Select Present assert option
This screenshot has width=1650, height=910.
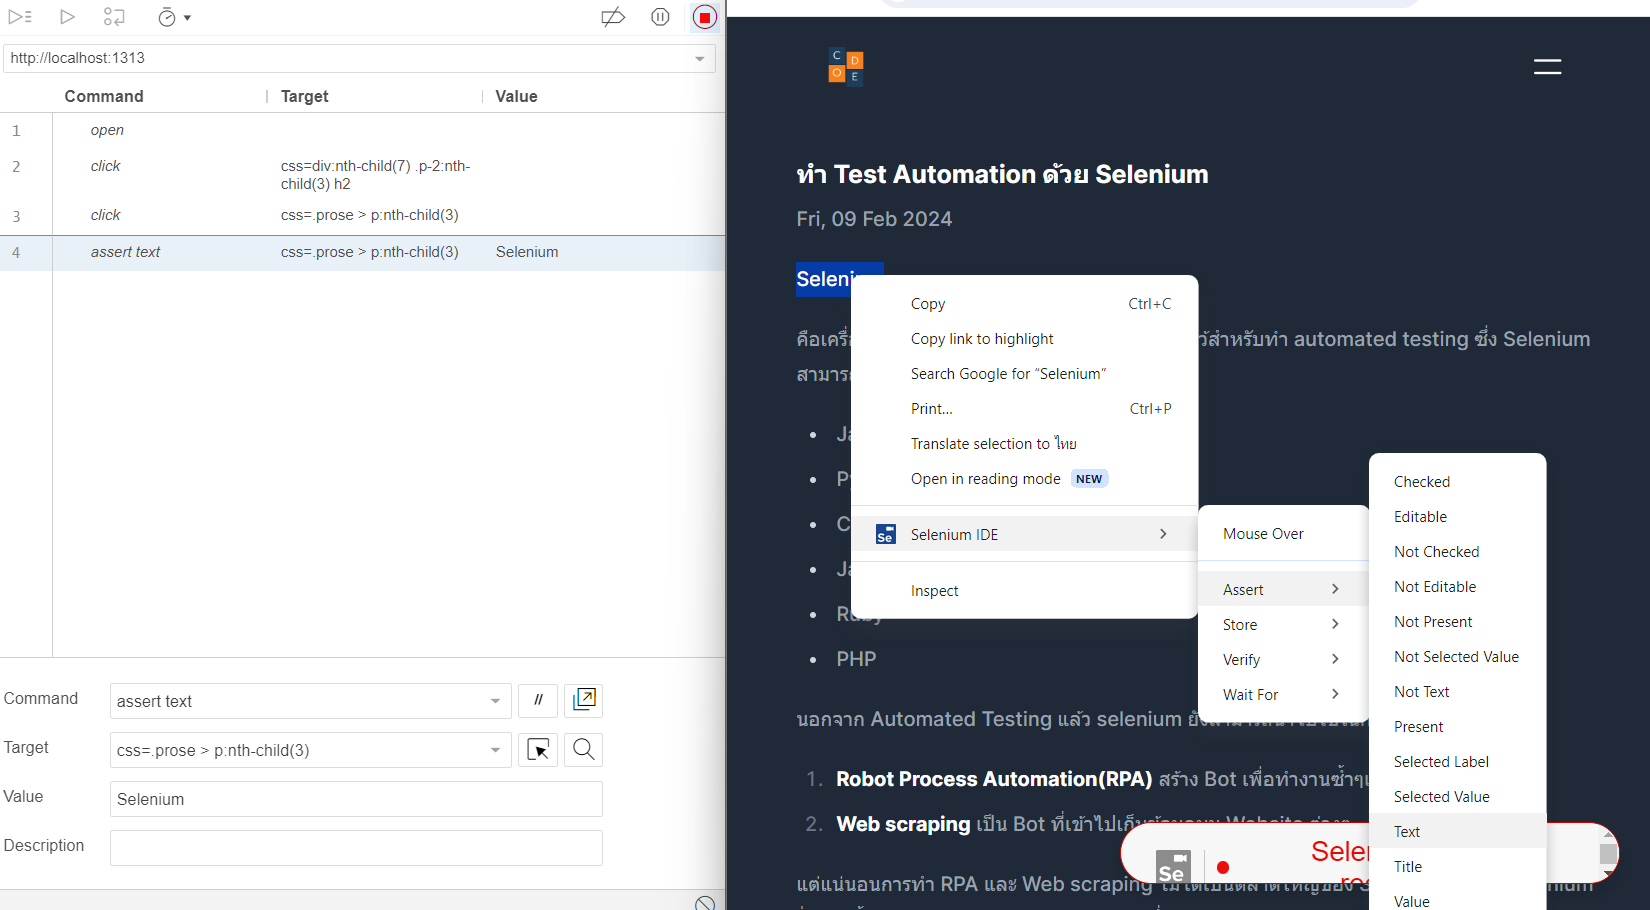(x=1457, y=727)
